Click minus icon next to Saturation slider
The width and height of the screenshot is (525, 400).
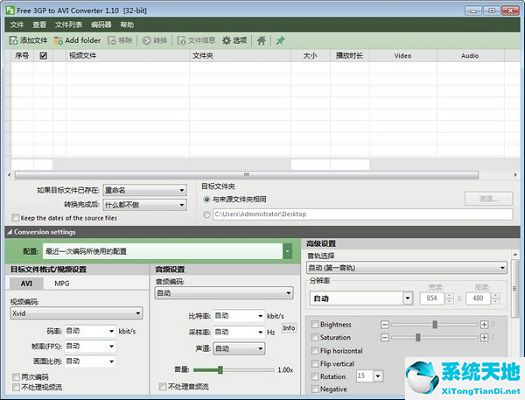pyautogui.click(x=385, y=337)
